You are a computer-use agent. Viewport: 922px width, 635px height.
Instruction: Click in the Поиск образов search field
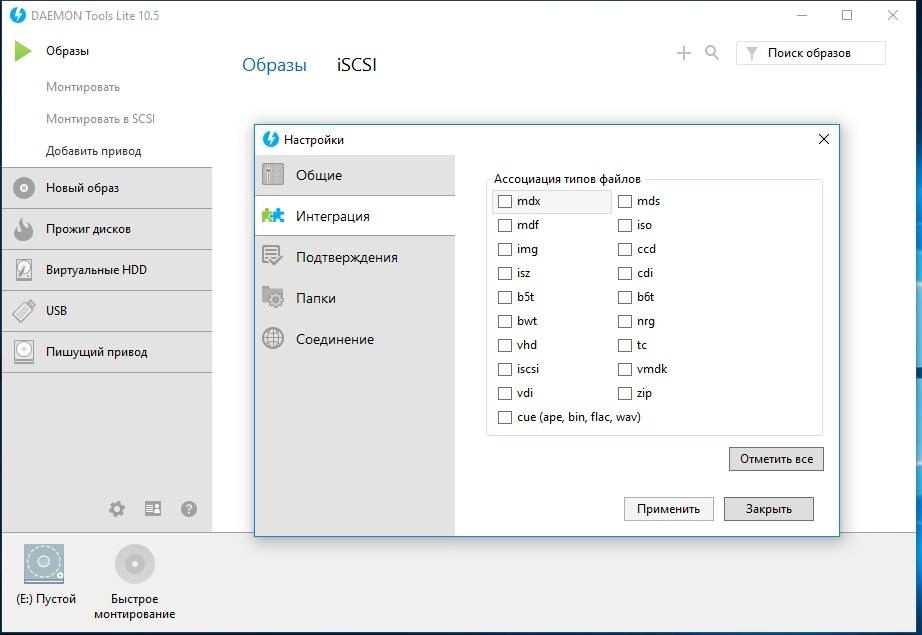coord(811,53)
